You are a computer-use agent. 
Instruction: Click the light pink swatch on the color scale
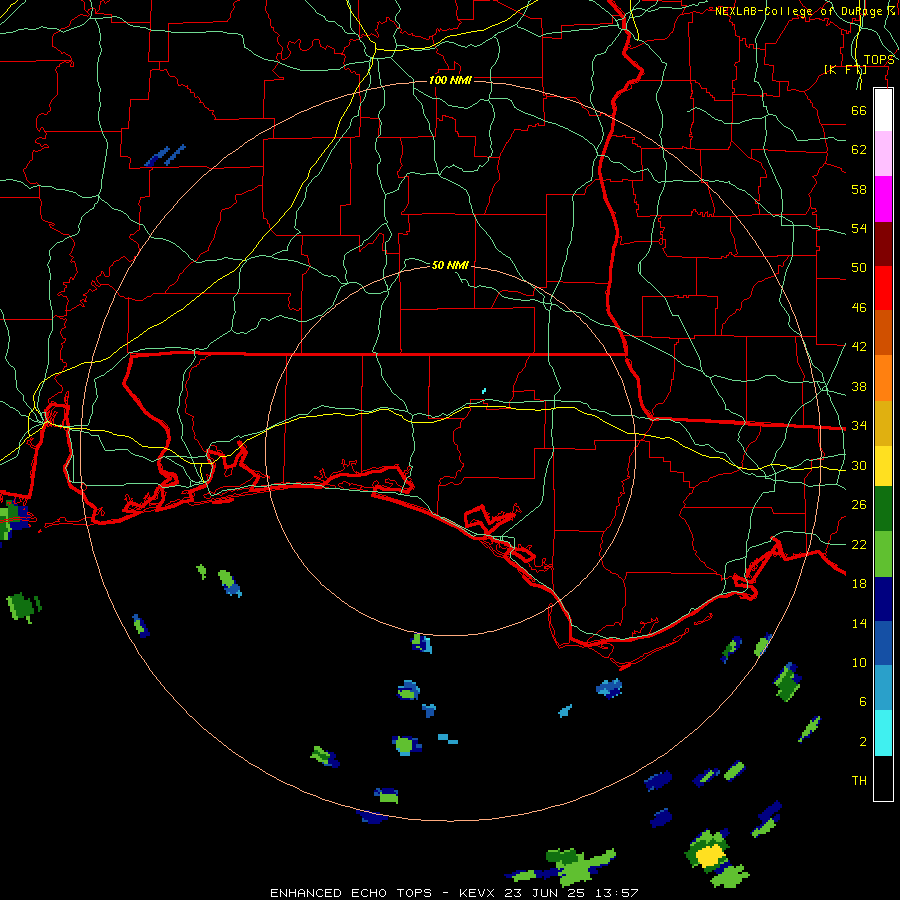(x=883, y=153)
